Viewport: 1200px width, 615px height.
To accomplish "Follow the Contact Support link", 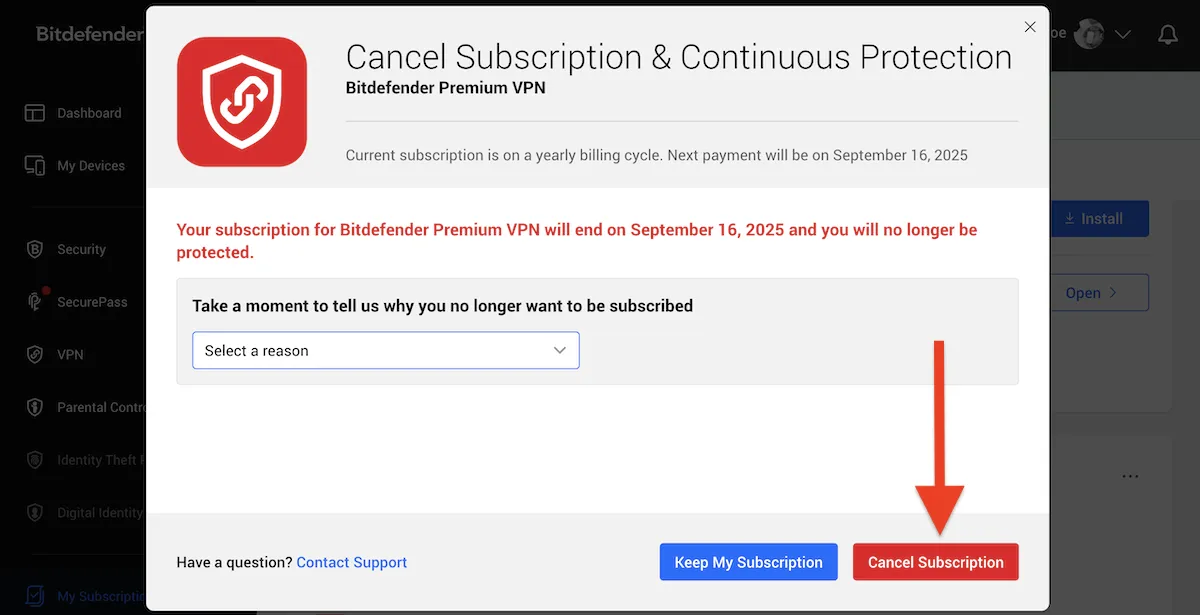I will click(352, 562).
